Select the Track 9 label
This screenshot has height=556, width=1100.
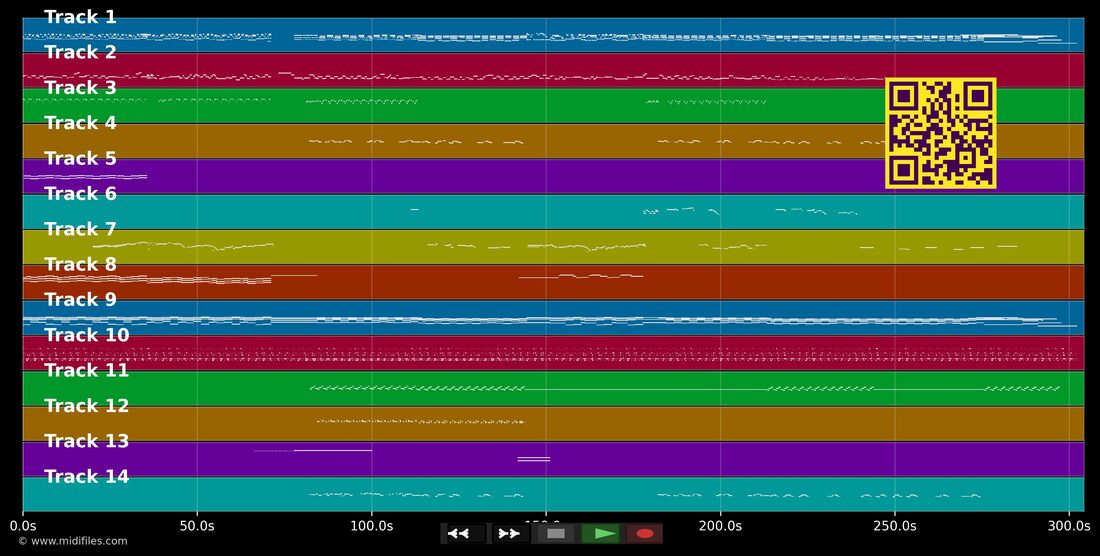80,300
